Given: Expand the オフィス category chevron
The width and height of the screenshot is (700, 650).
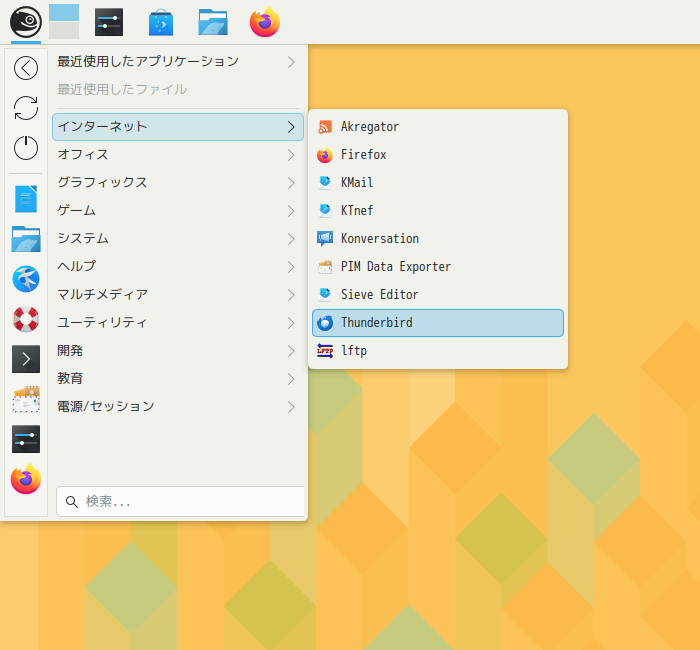Looking at the screenshot, I should click(291, 155).
